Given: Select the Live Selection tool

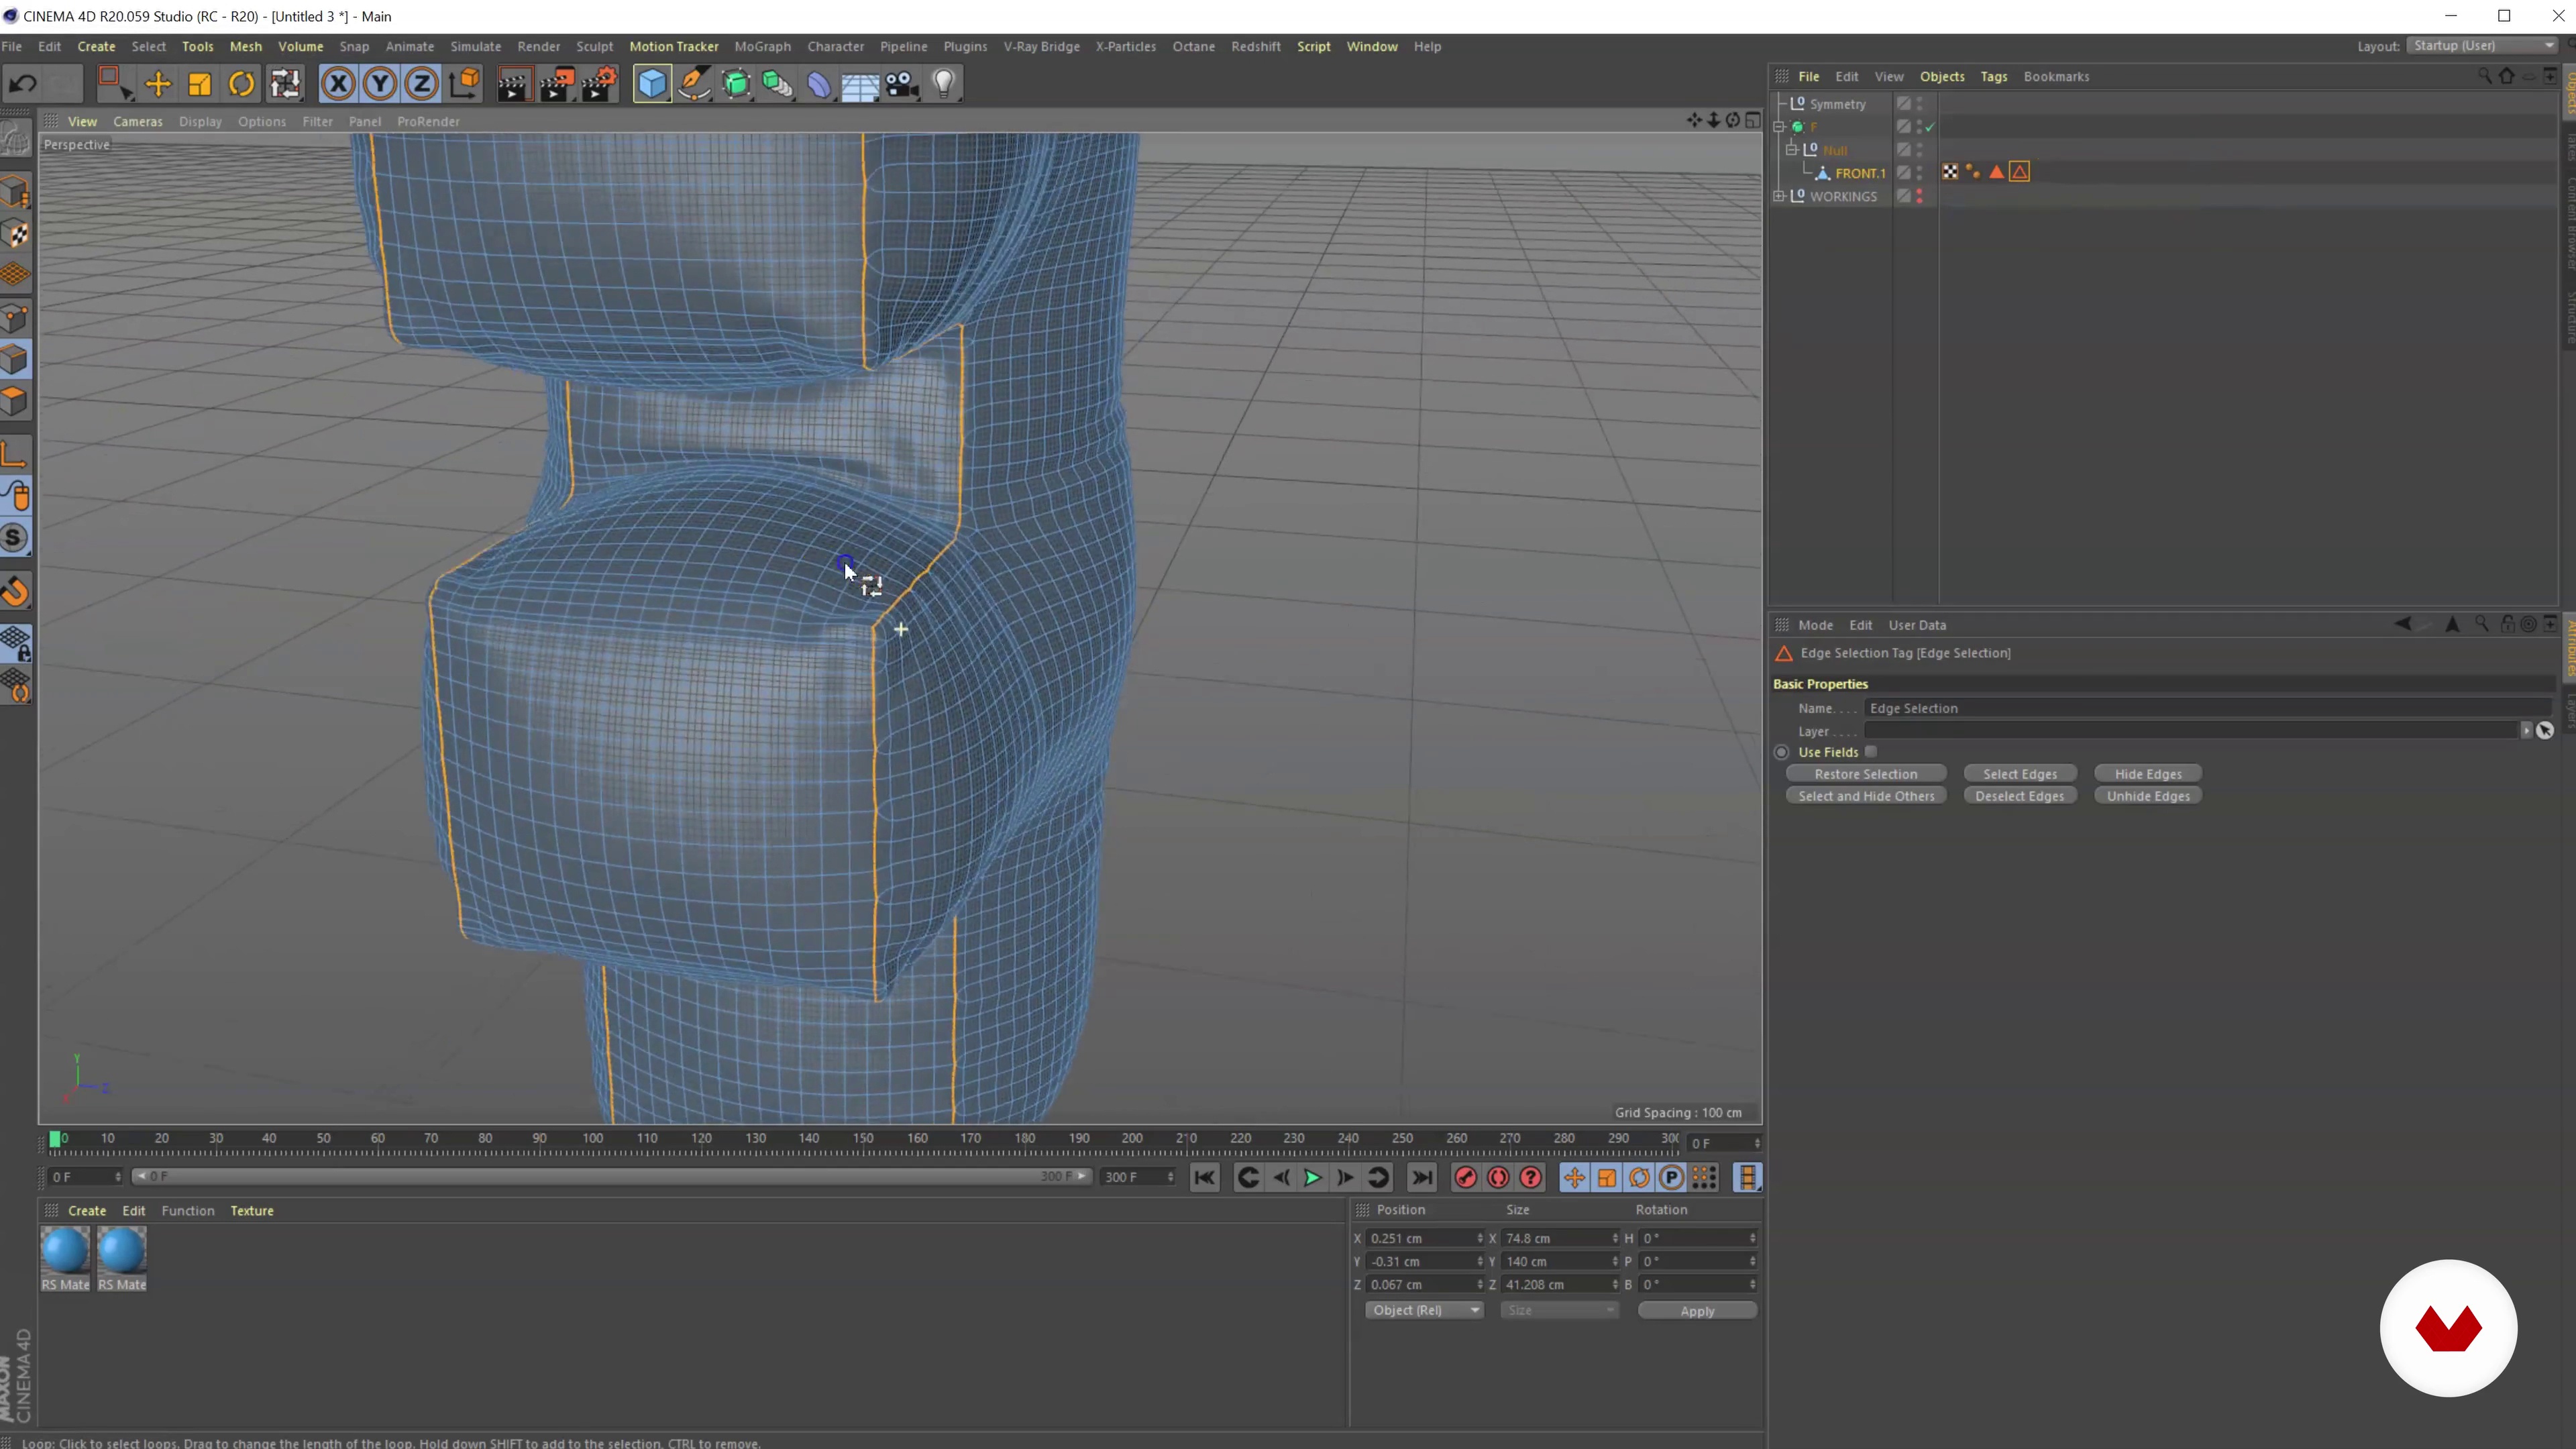Looking at the screenshot, I should coord(114,84).
